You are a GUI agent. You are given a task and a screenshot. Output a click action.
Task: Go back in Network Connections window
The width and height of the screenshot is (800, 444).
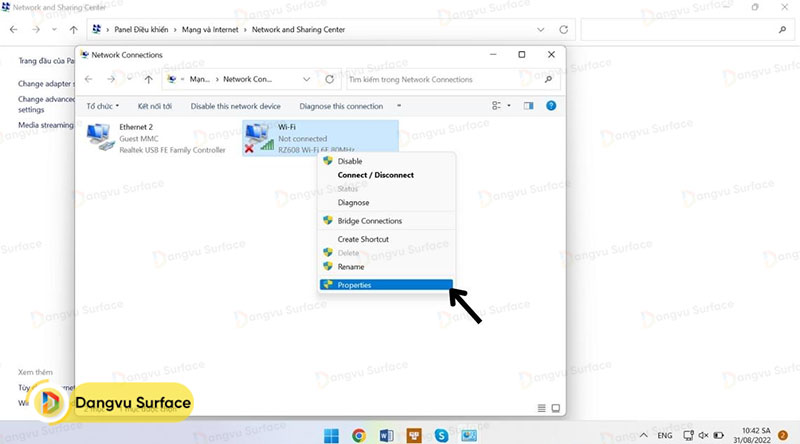[x=89, y=79]
